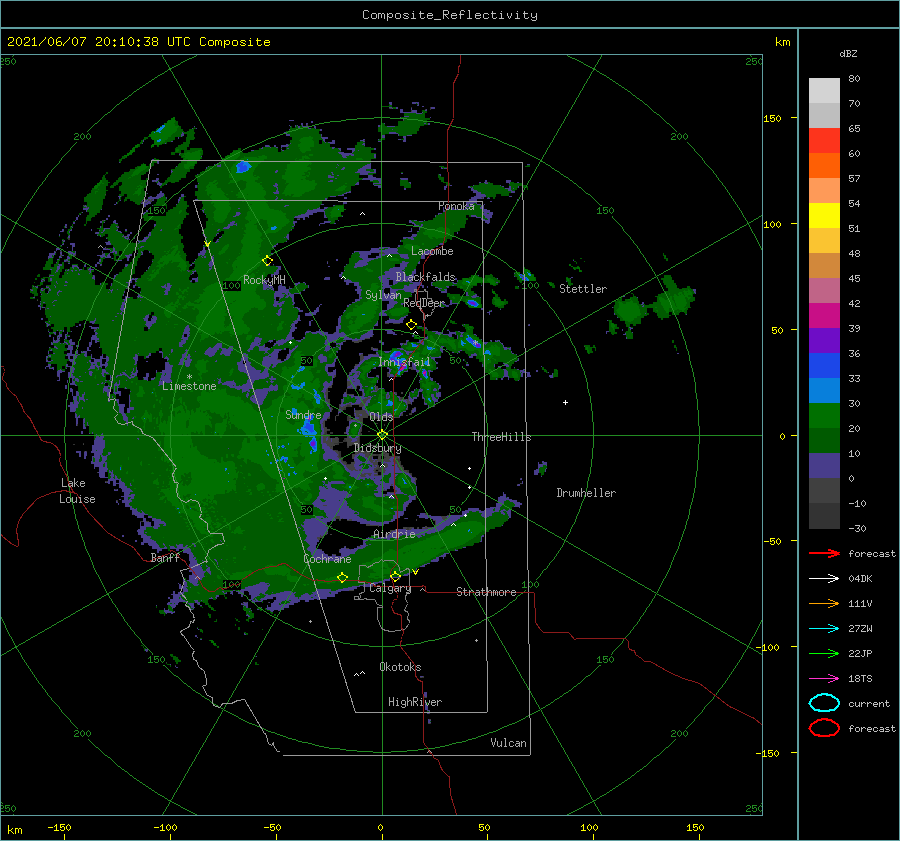Click the Lake Louise label

(x=77, y=491)
